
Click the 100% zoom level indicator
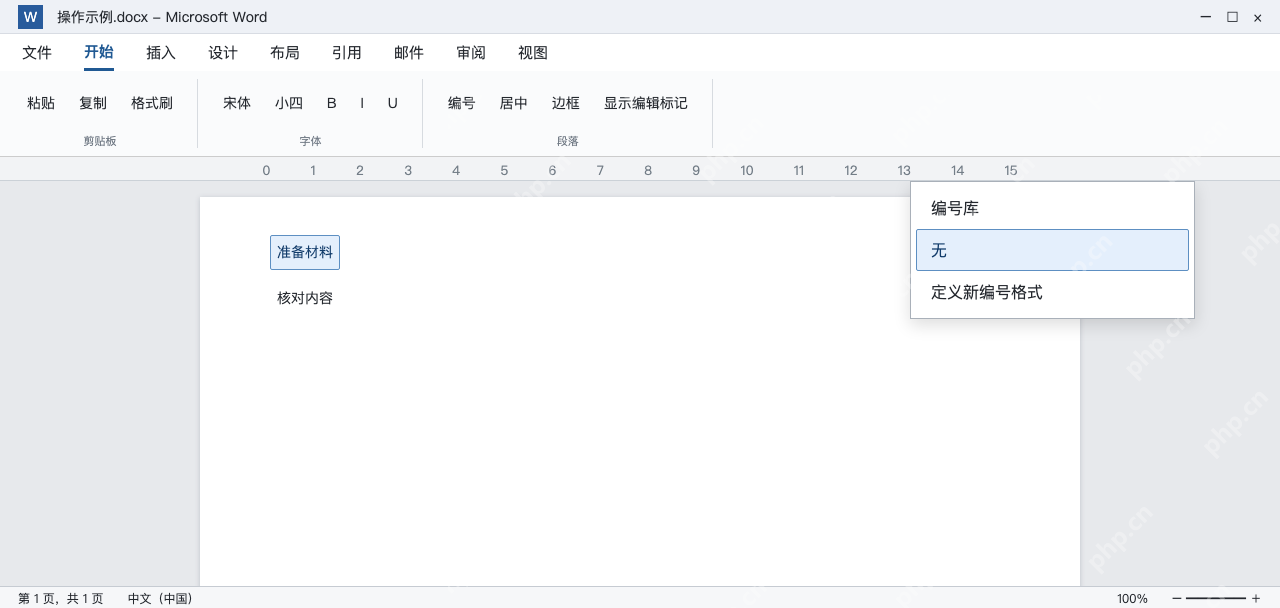click(x=1132, y=598)
